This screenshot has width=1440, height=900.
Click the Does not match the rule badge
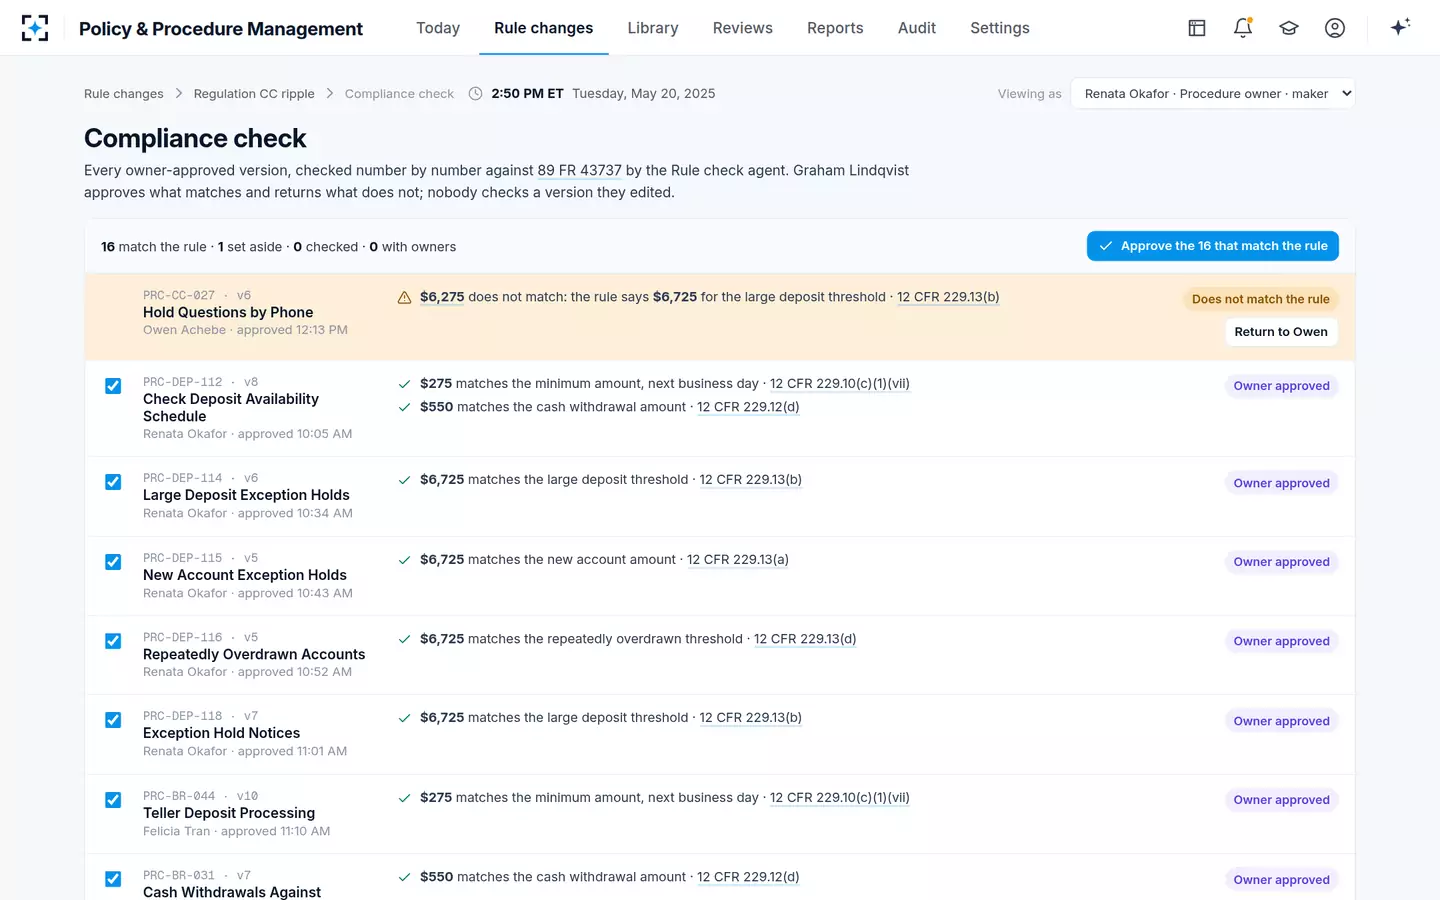tap(1261, 299)
